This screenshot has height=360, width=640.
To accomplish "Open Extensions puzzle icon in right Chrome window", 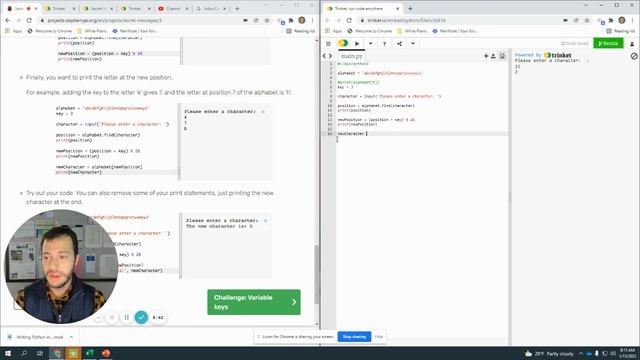I will pos(611,20).
